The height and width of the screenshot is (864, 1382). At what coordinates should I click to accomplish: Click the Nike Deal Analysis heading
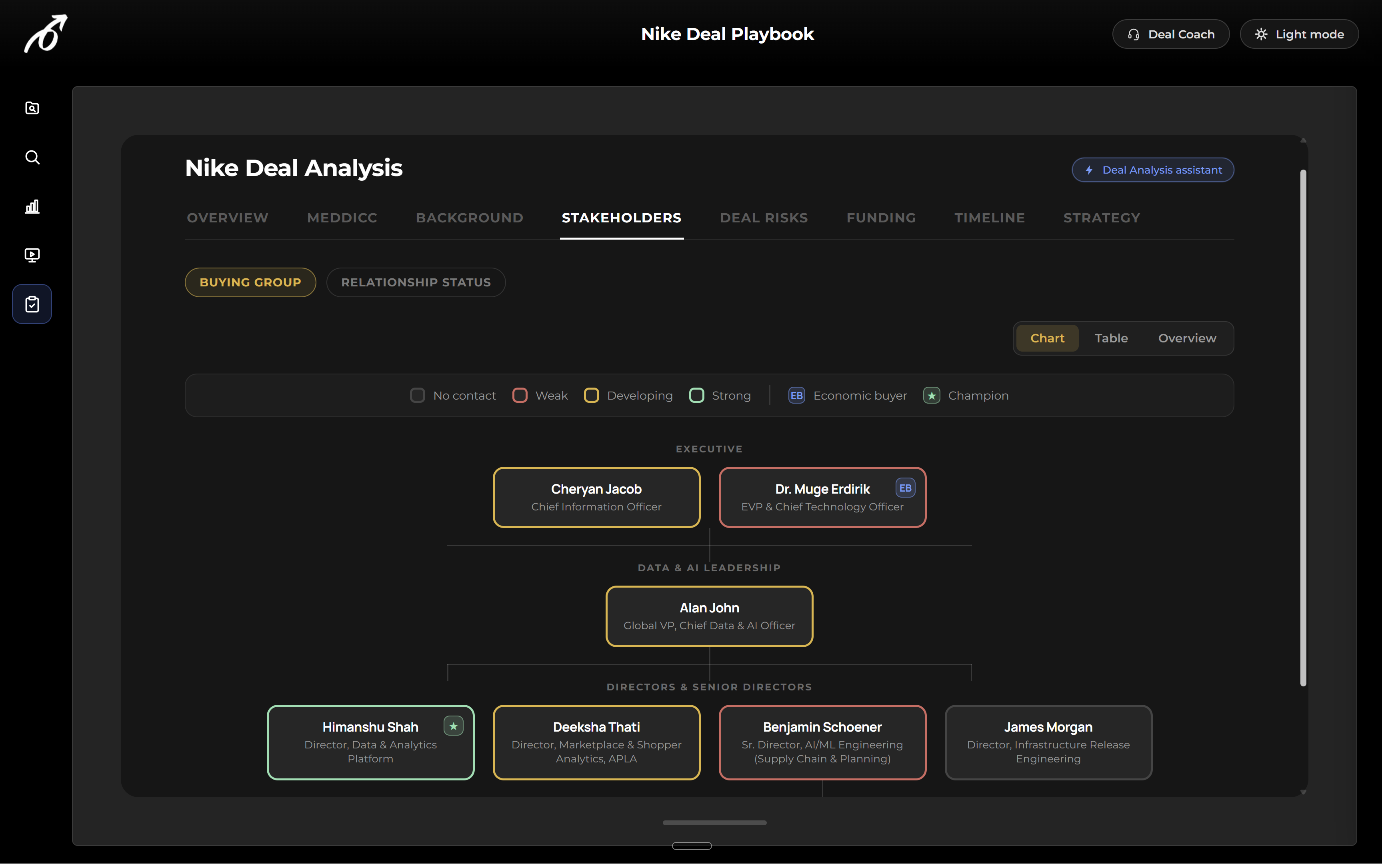point(294,168)
